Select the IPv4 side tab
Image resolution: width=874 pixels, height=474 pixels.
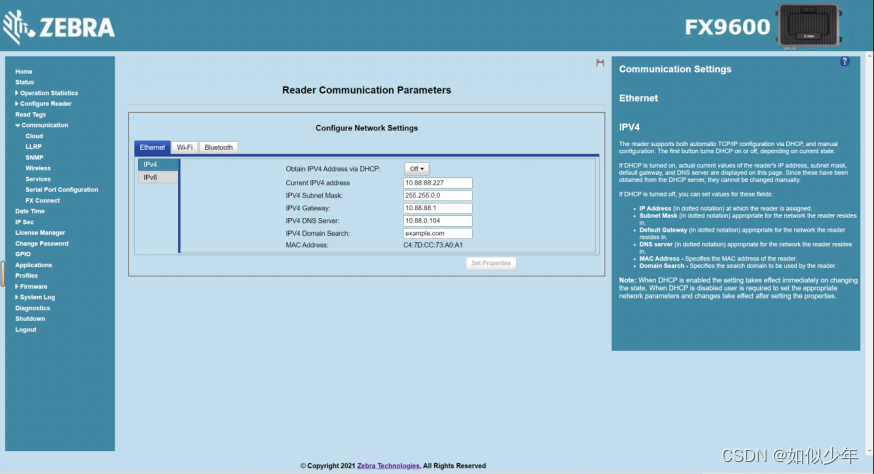158,165
